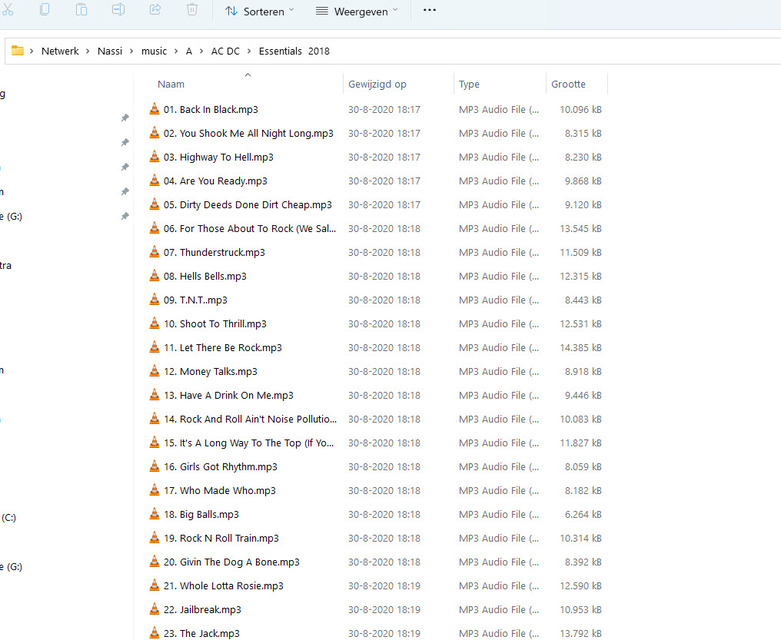The width and height of the screenshot is (781, 640).
Task: Select VLC icon of 01. Back In Black.mp3
Action: (x=154, y=109)
